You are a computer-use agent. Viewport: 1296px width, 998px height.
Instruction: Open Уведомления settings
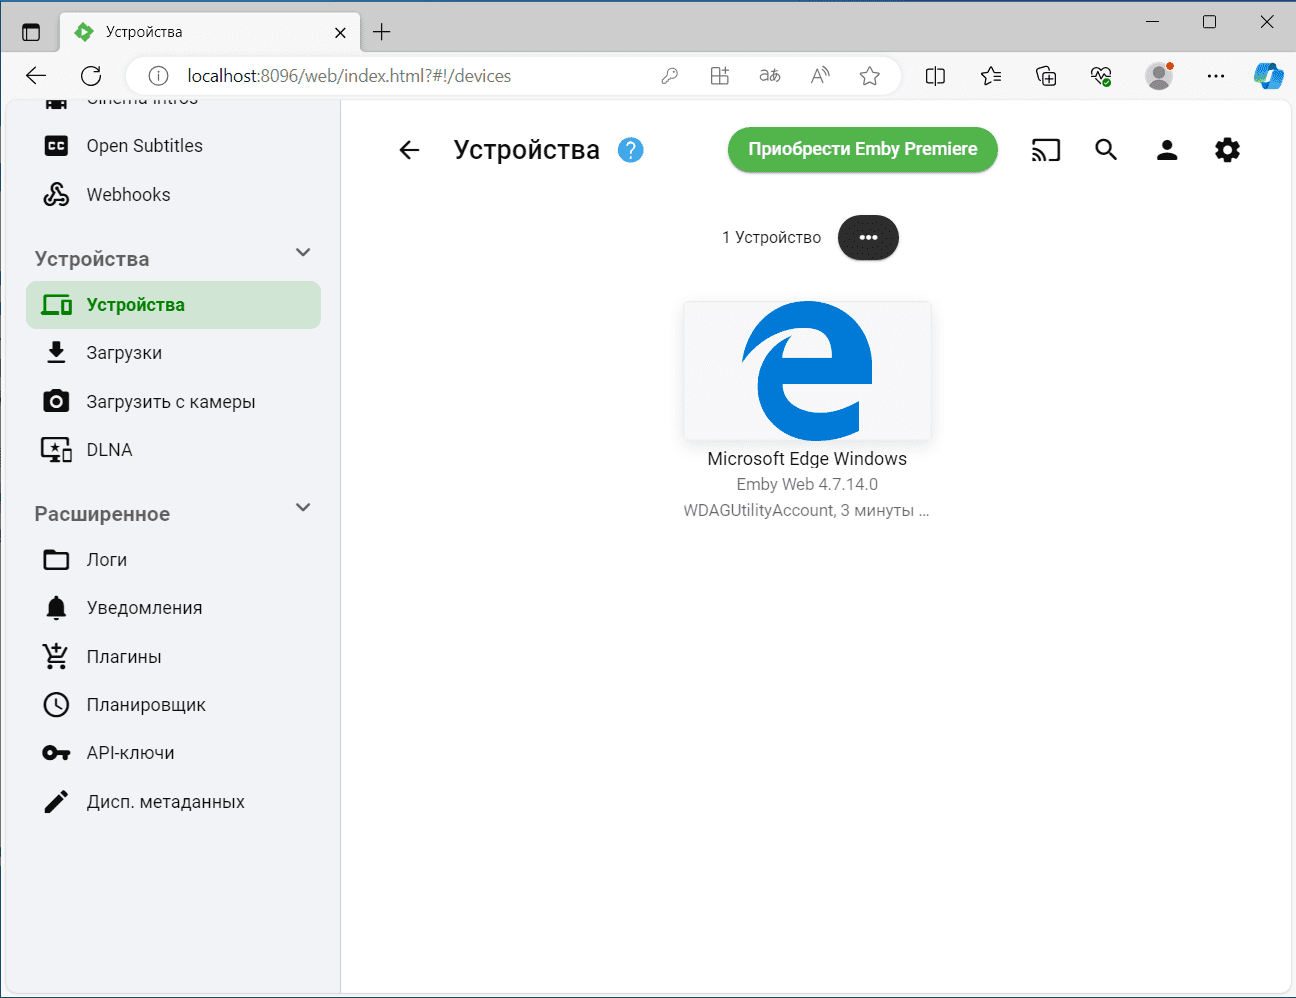173,608
